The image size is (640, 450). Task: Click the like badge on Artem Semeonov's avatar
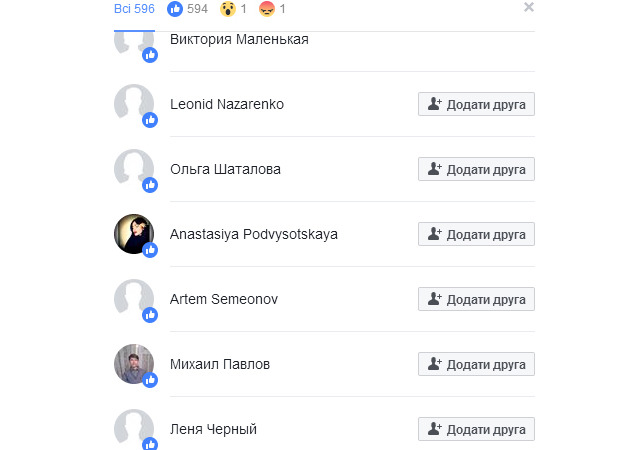click(x=150, y=315)
